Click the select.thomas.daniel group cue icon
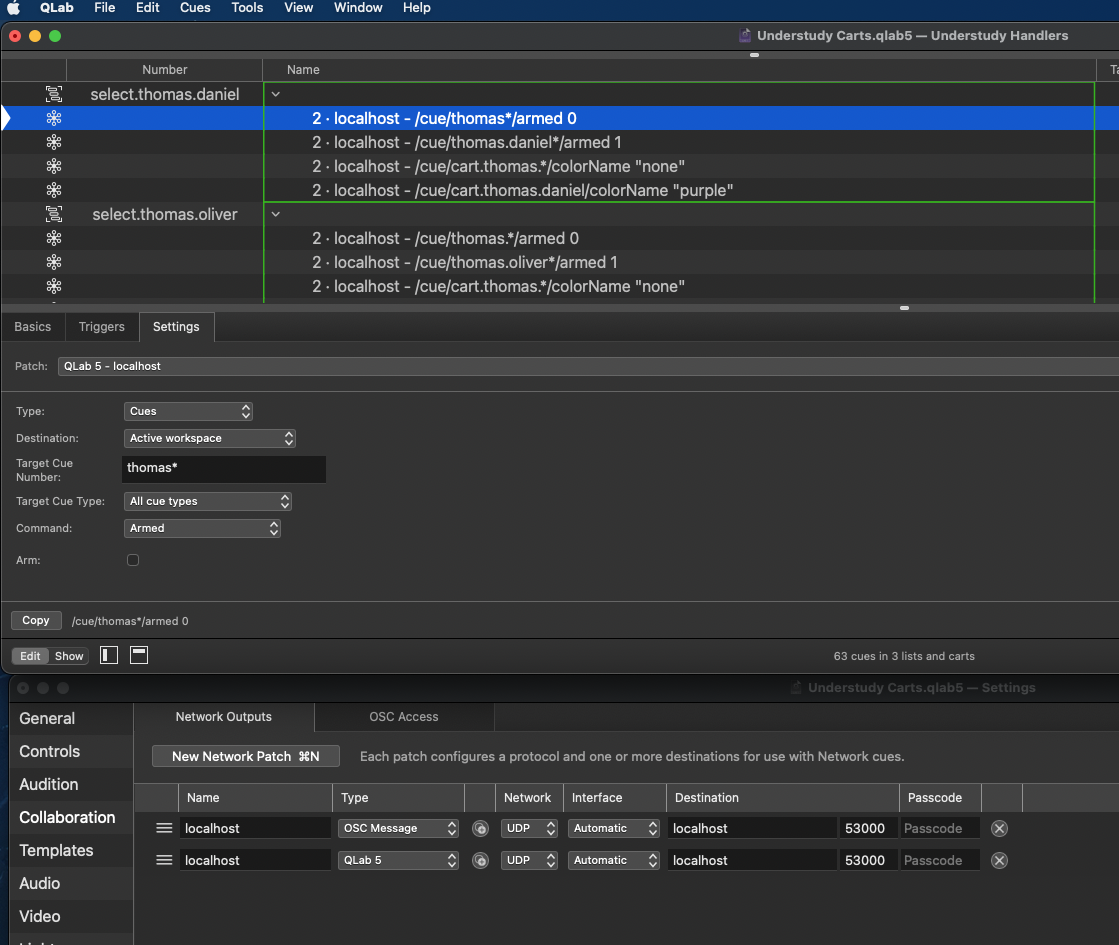1119x945 pixels. click(54, 94)
